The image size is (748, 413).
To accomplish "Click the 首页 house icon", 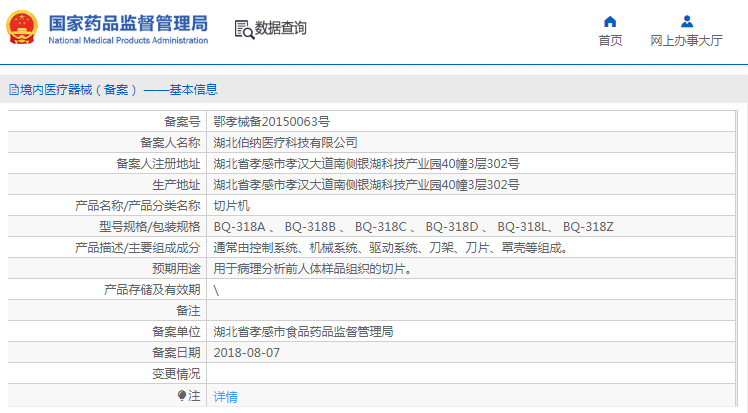I will (610, 21).
